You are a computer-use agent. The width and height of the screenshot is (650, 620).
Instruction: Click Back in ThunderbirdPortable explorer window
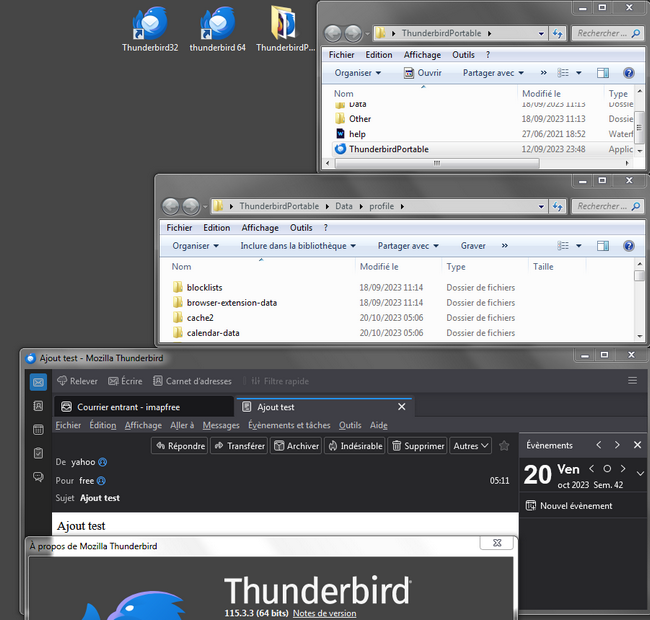[x=333, y=34]
